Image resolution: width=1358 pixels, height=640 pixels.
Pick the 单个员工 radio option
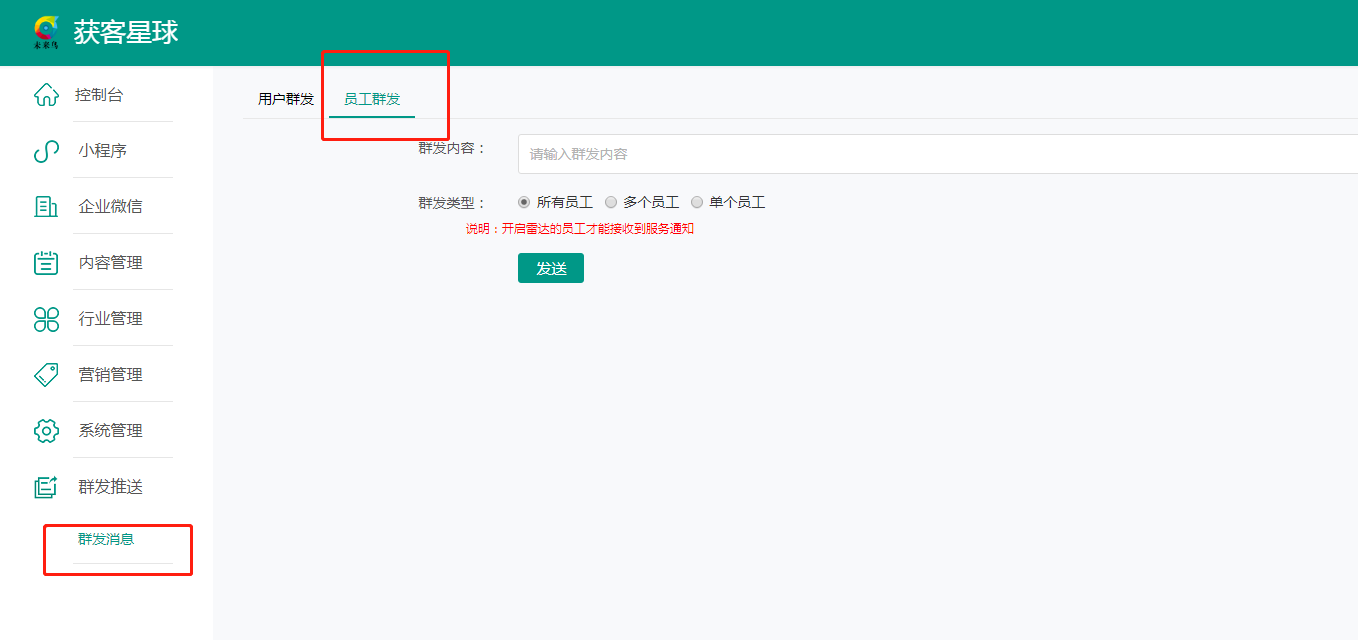point(697,202)
